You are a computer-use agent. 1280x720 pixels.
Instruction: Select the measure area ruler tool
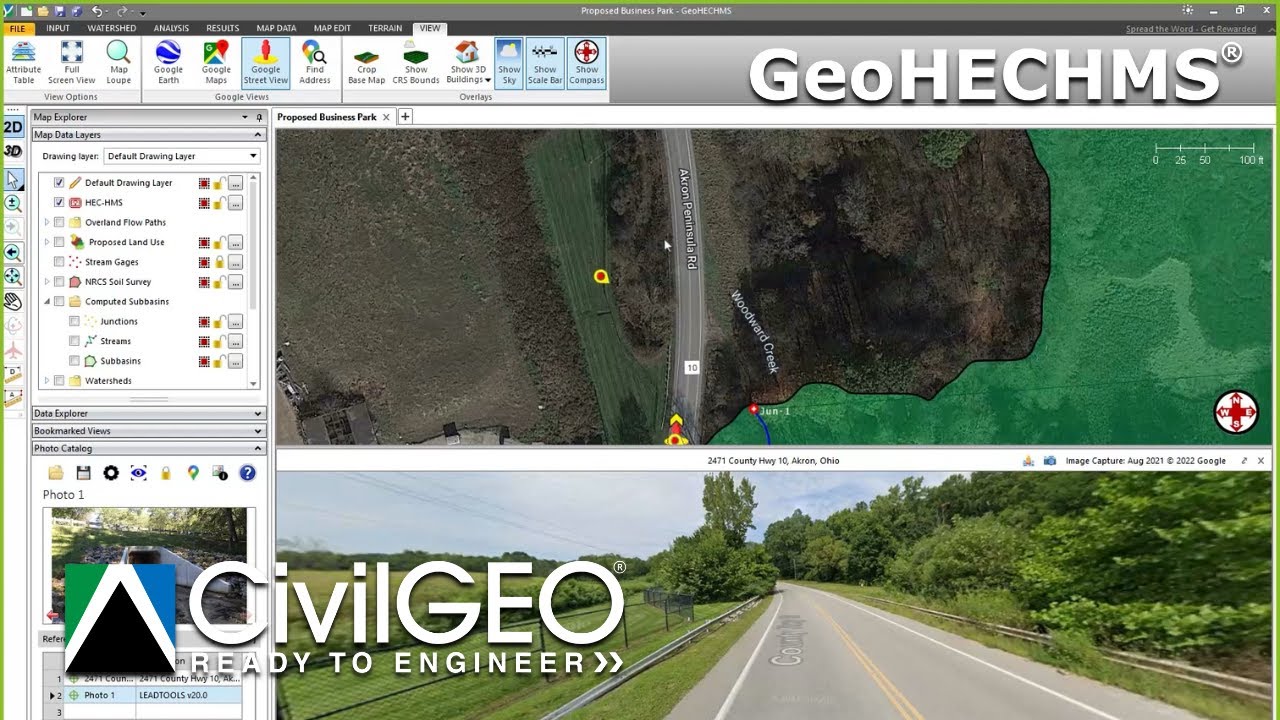point(13,398)
